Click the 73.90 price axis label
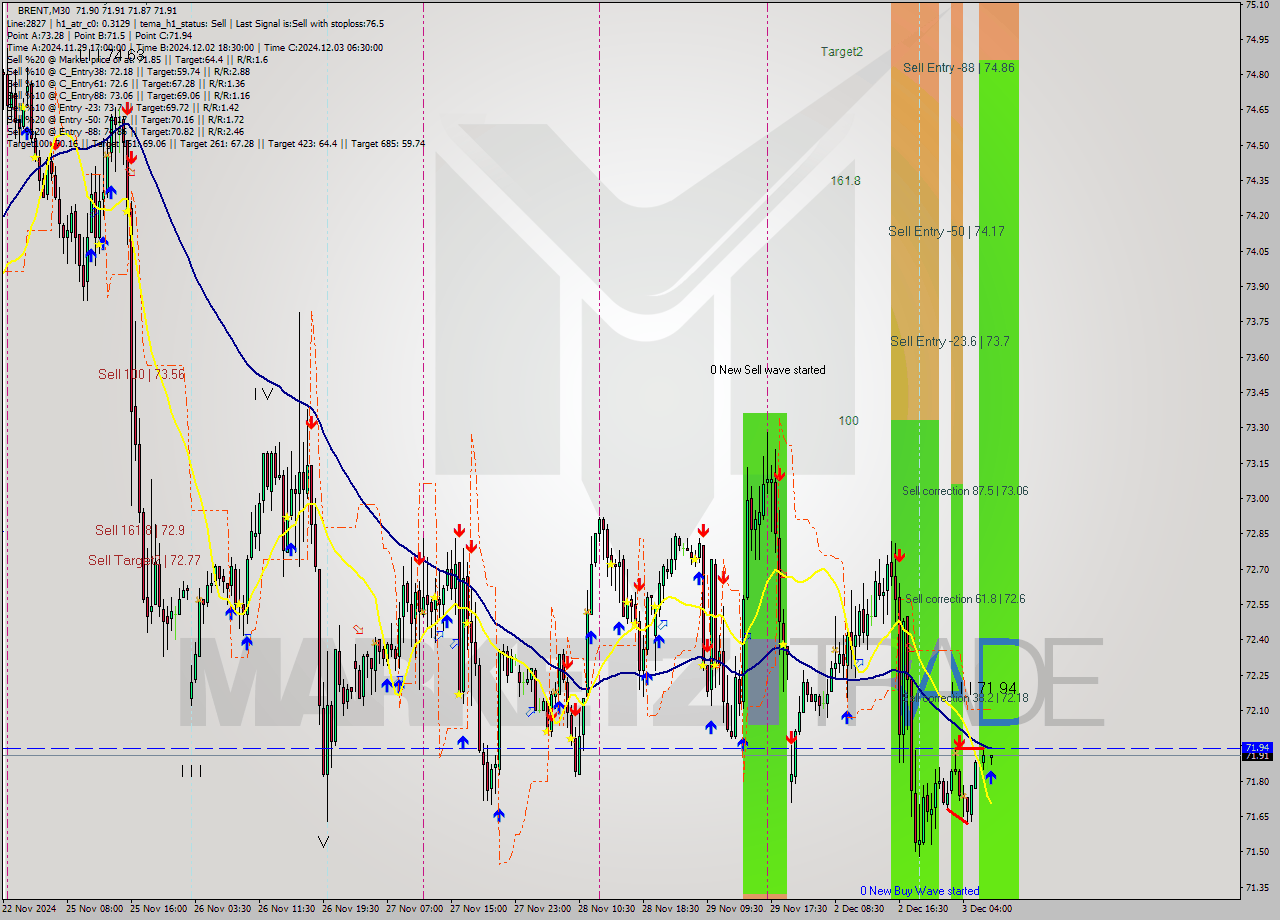1280x920 pixels. 1258,286
